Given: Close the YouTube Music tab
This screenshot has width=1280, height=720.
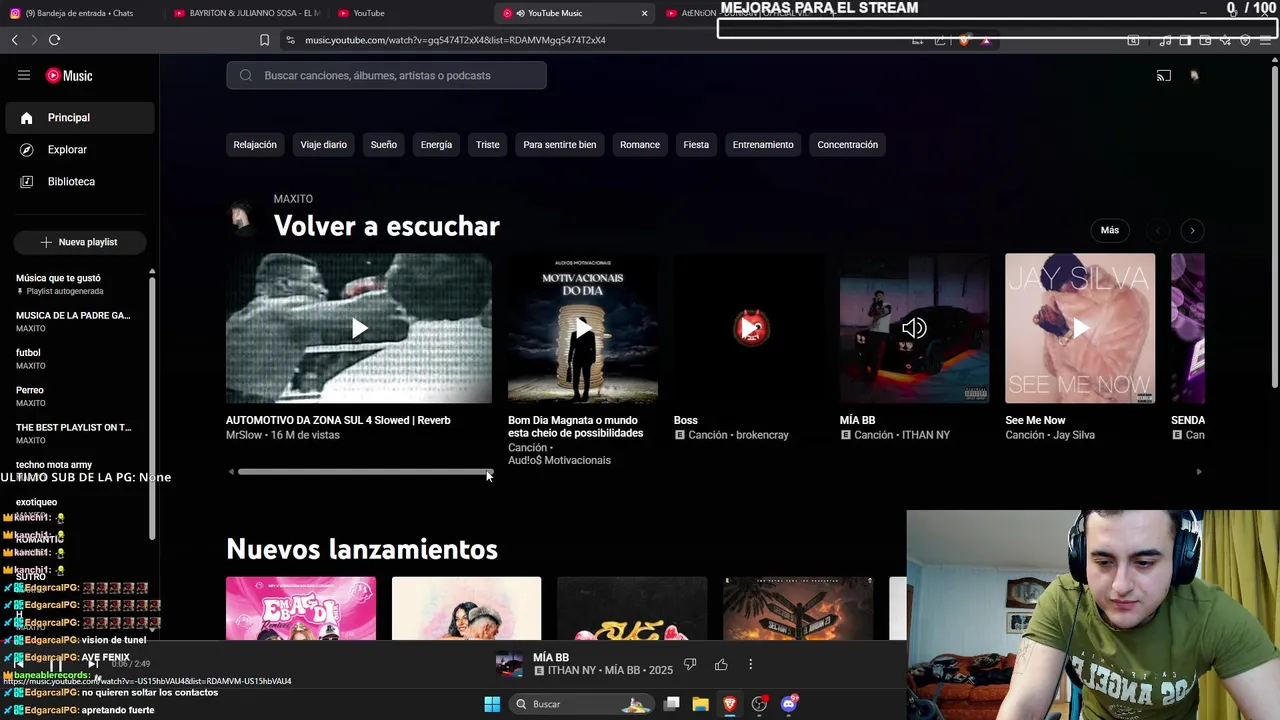Looking at the screenshot, I should tap(644, 13).
